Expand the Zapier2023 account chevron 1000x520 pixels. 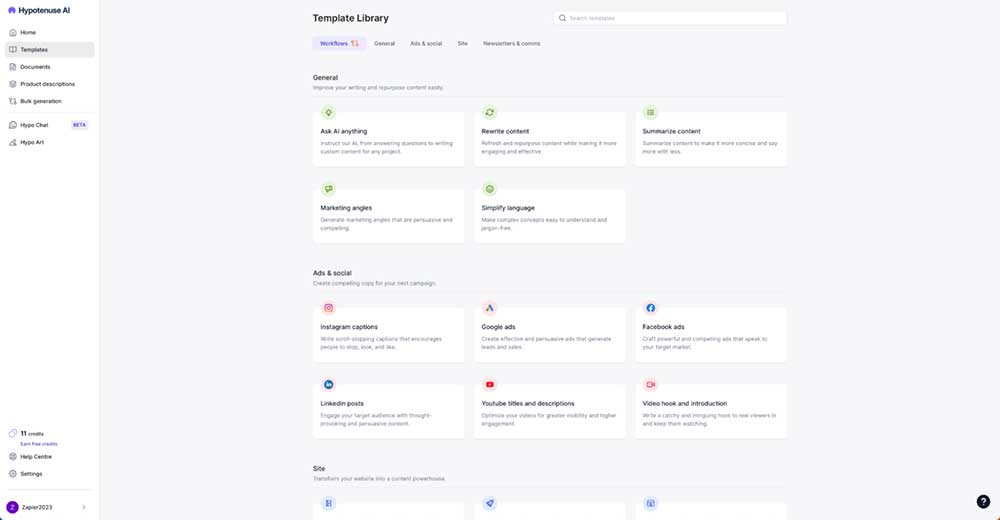coord(84,507)
